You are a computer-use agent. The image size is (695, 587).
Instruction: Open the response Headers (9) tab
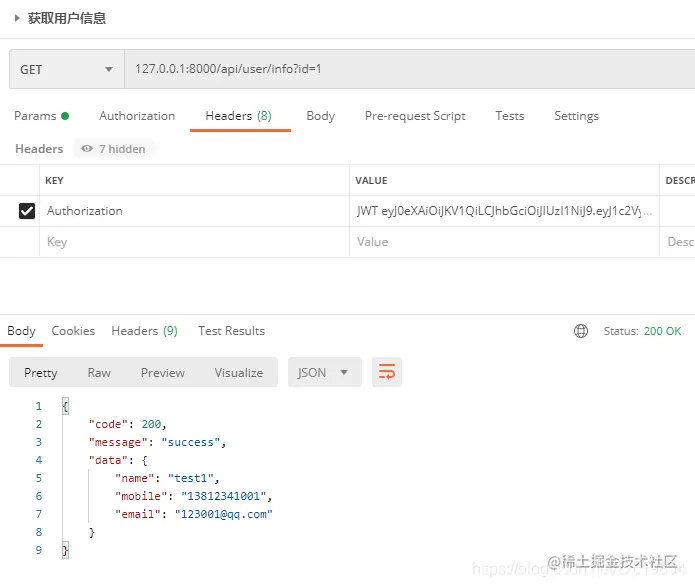pyautogui.click(x=144, y=331)
